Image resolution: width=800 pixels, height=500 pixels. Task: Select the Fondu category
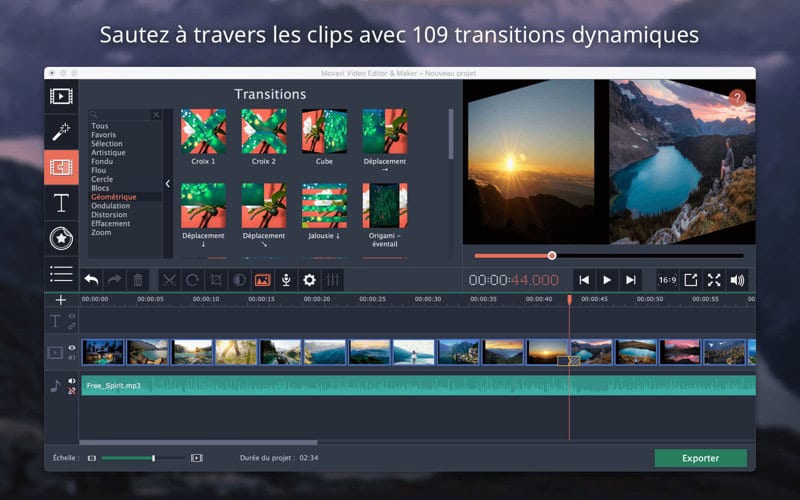pos(102,161)
